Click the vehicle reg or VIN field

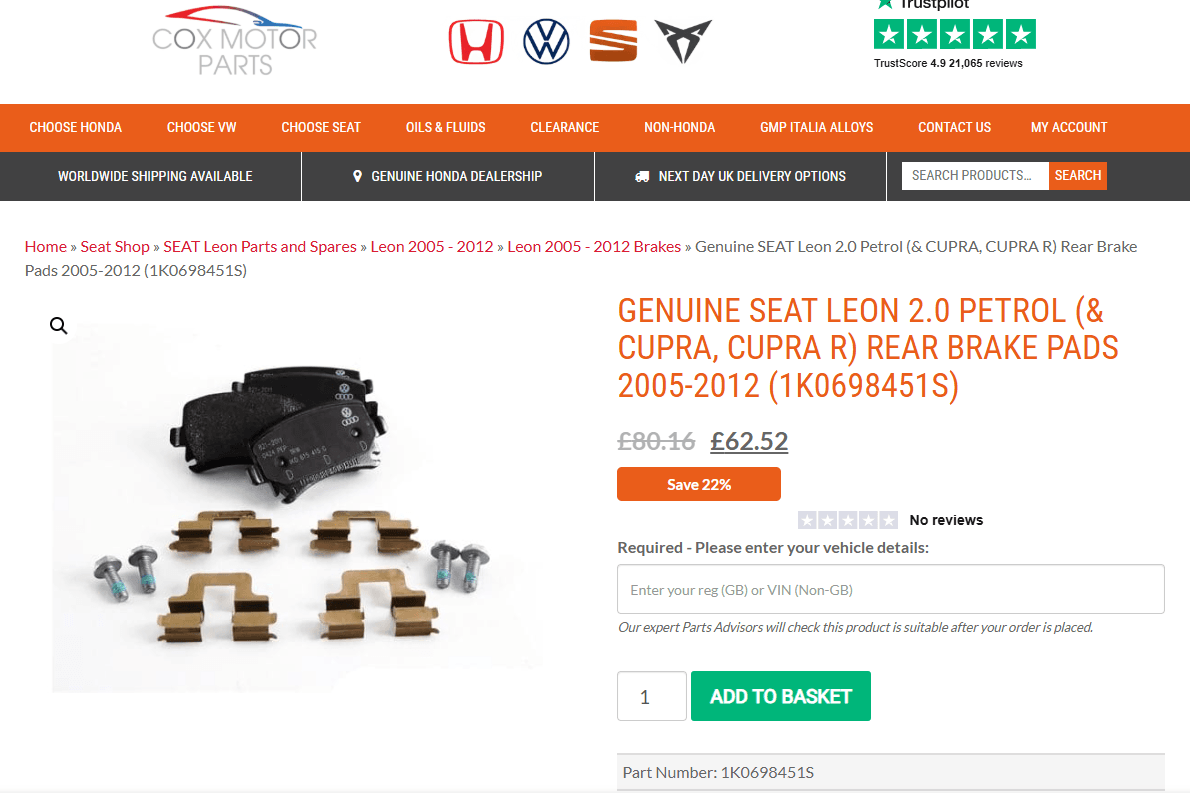click(891, 589)
